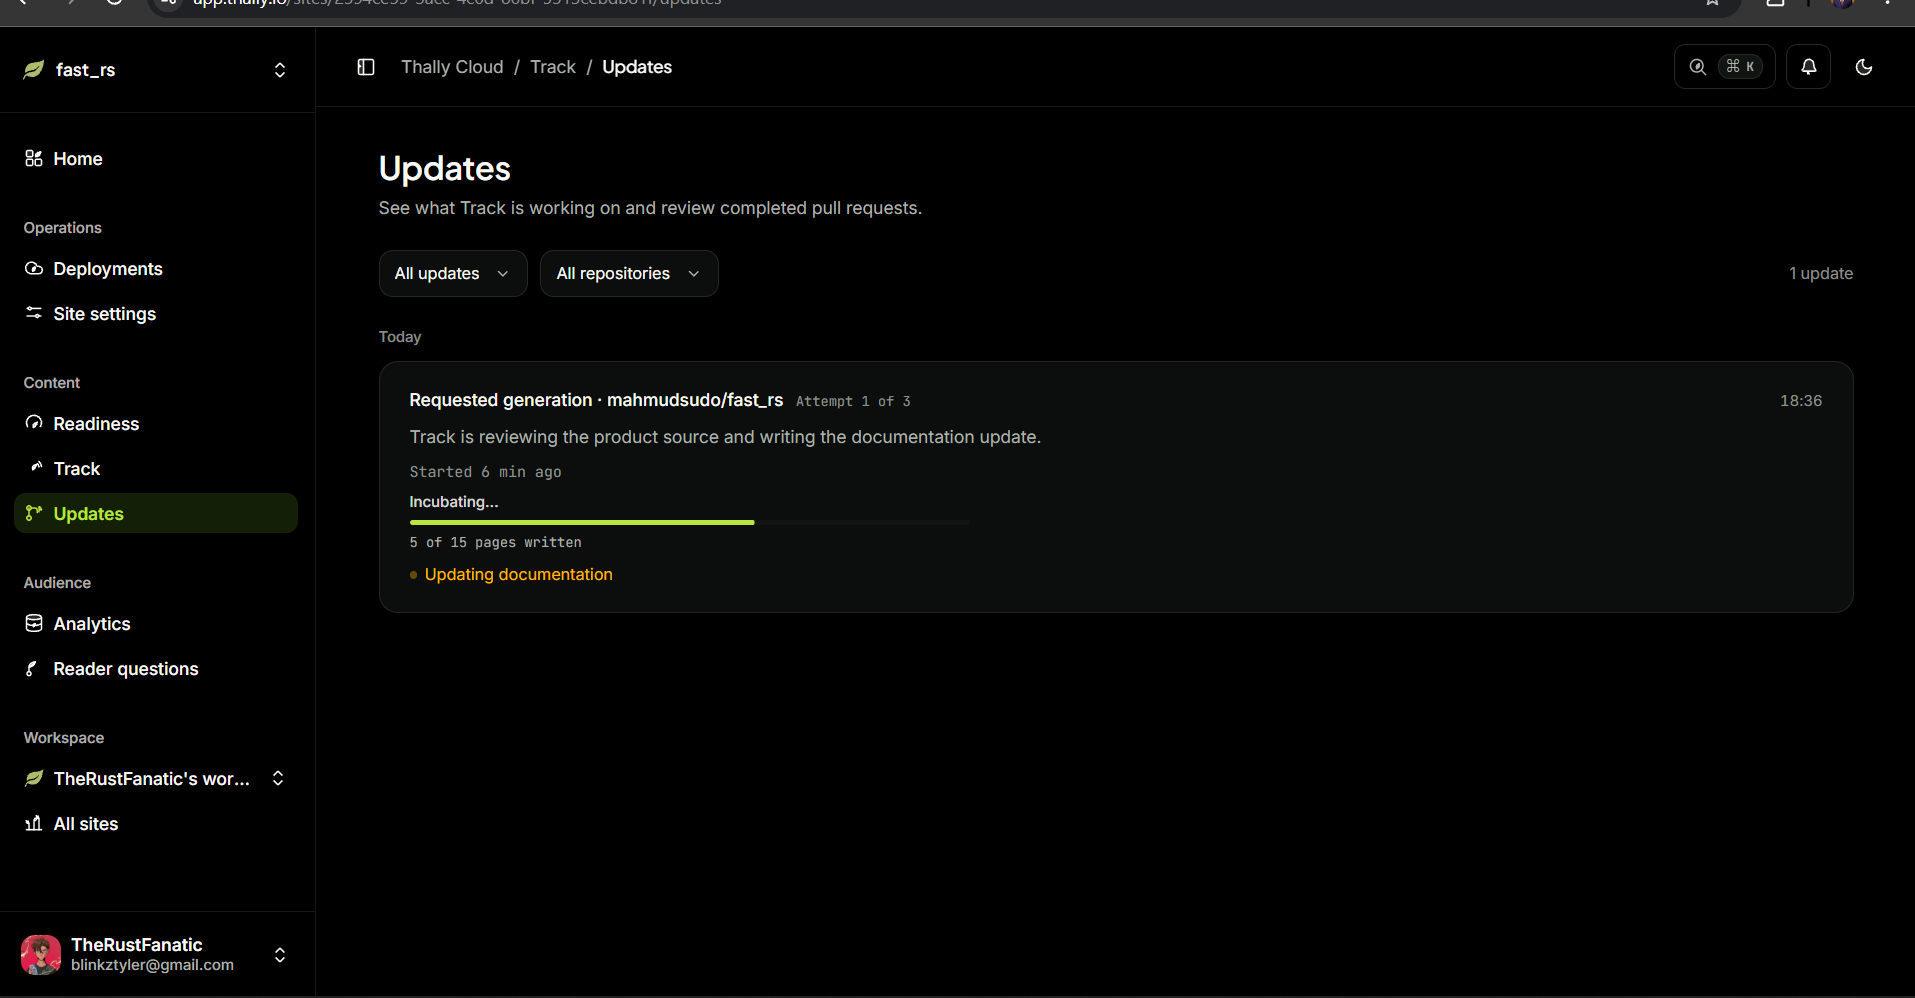This screenshot has width=1915, height=998.
Task: Click the Home grid icon
Action: 34,158
